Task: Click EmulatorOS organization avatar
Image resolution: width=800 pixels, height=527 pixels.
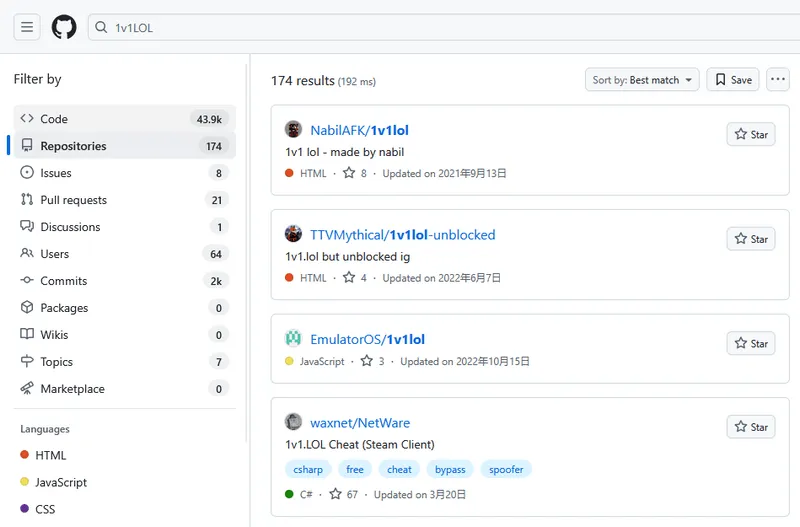Action: point(293,339)
